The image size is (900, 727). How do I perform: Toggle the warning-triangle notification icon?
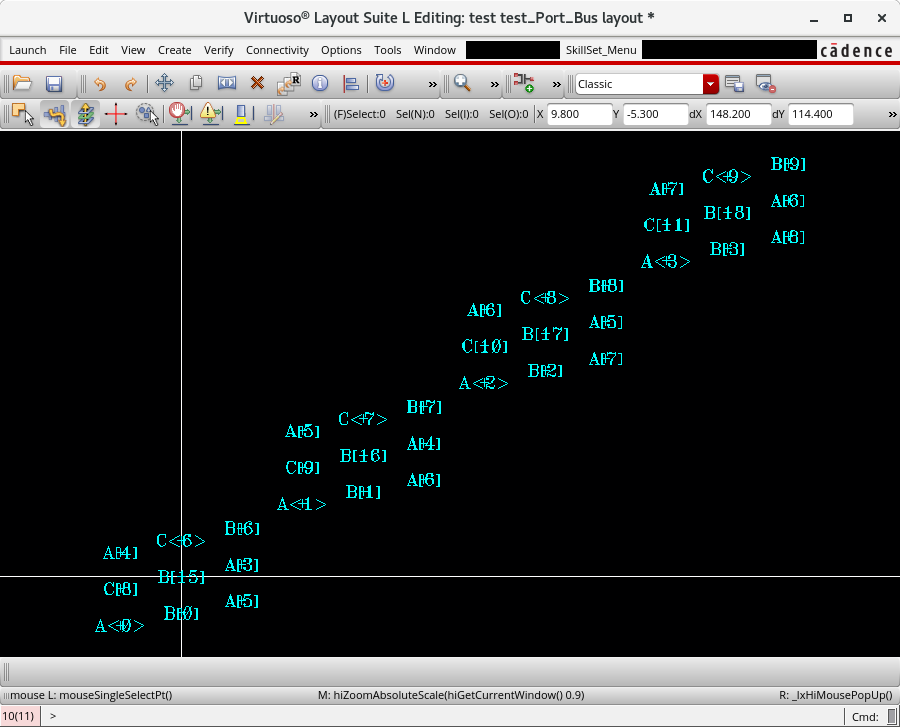click(211, 114)
